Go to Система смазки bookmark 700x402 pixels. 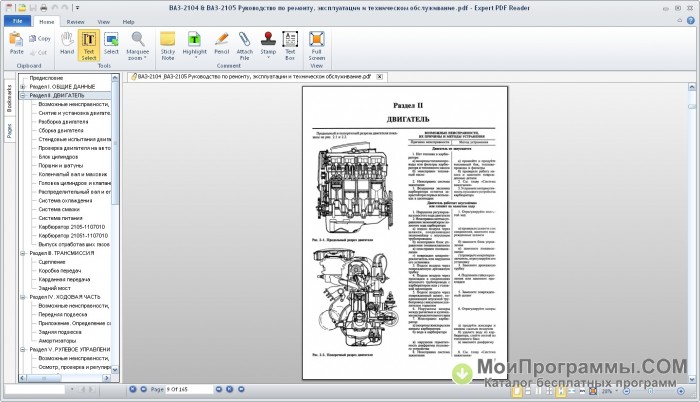pyautogui.click(x=59, y=209)
